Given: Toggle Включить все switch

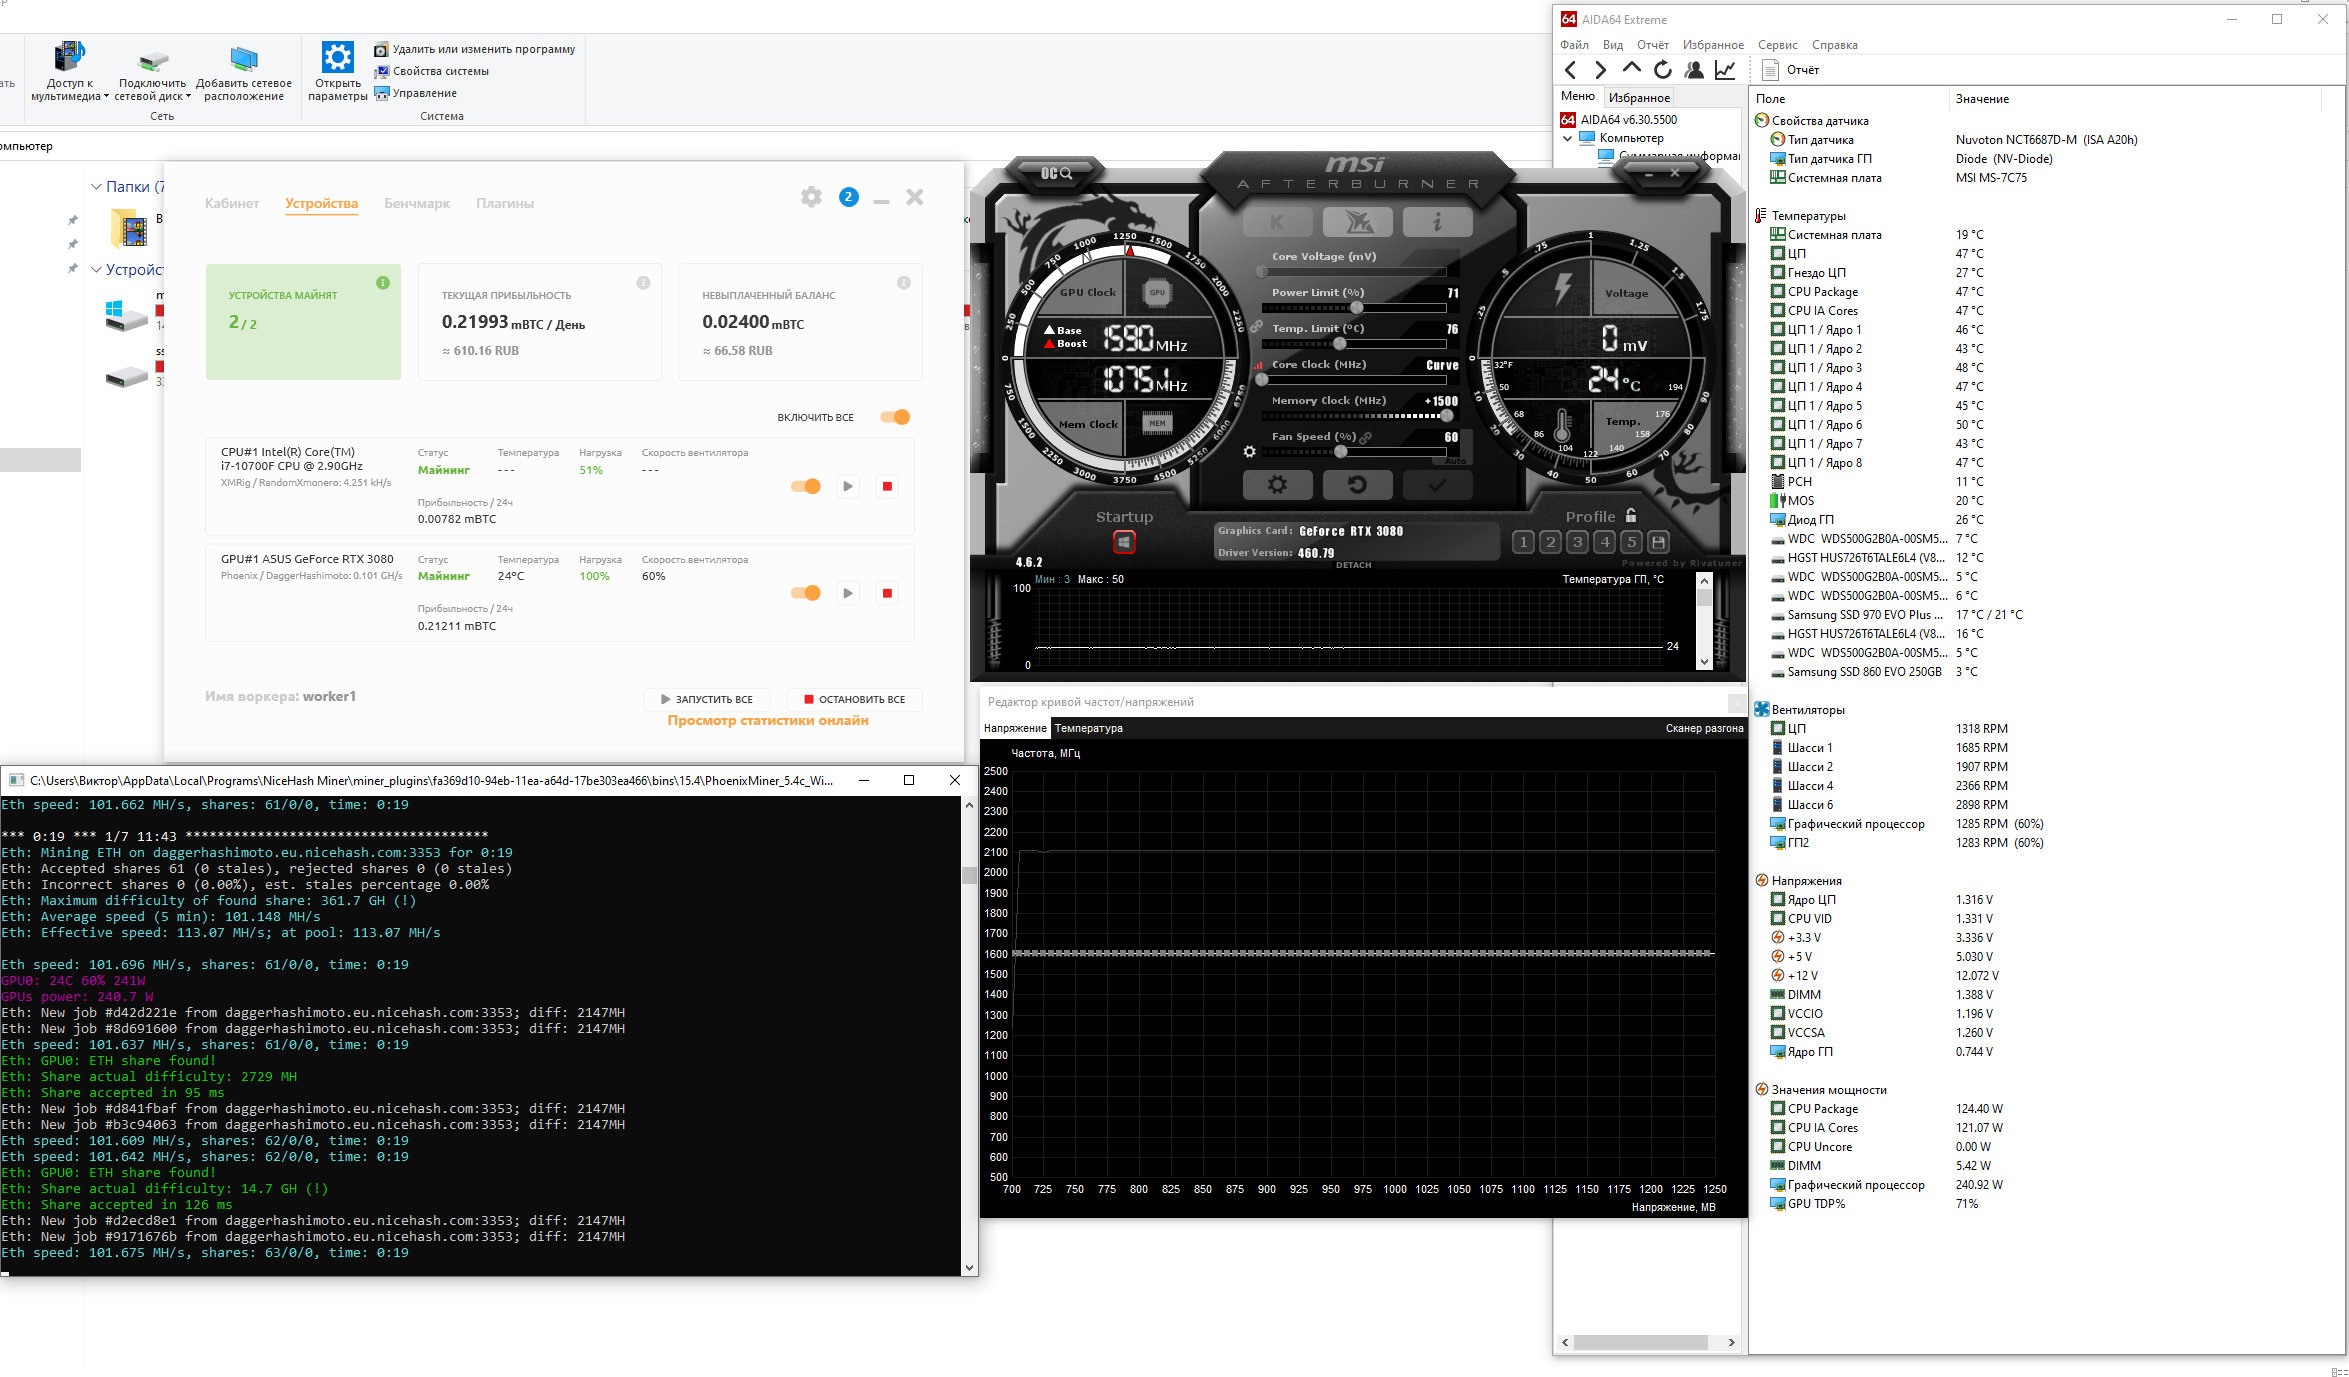Looking at the screenshot, I should click(895, 417).
